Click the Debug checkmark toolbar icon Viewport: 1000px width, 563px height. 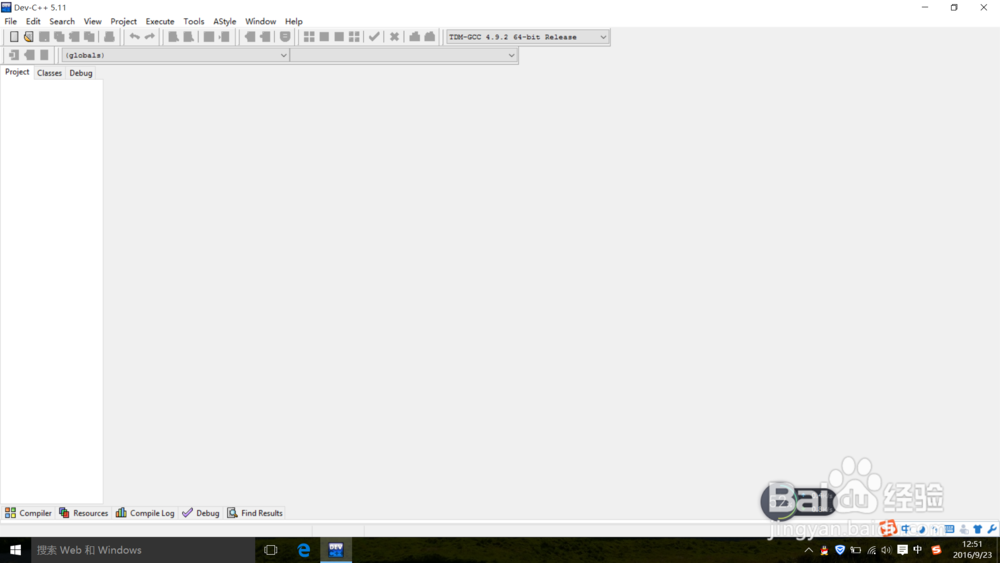click(374, 37)
